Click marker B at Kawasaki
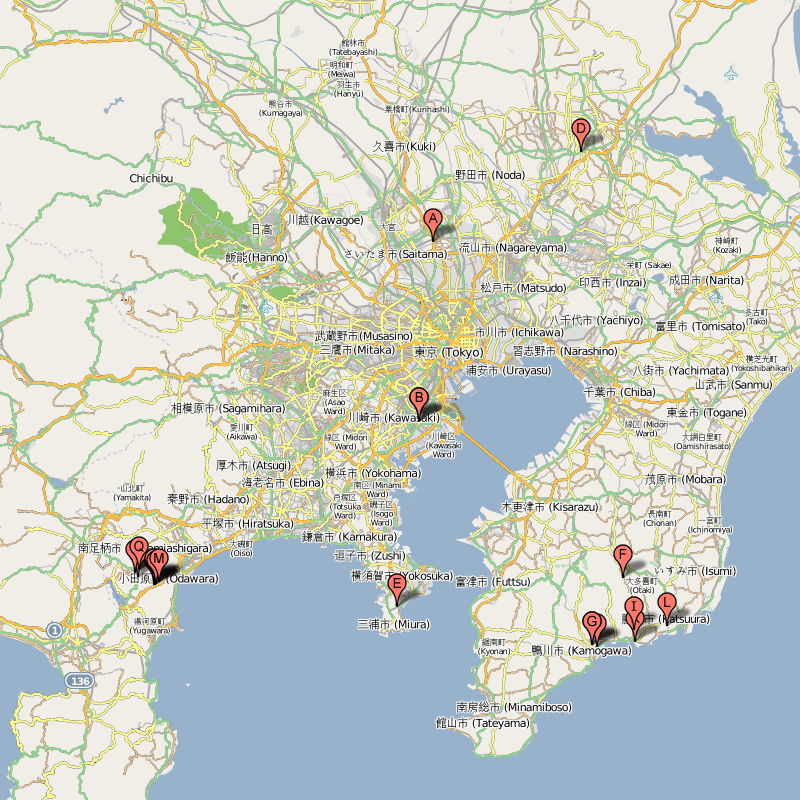This screenshot has width=800, height=800. point(417,397)
